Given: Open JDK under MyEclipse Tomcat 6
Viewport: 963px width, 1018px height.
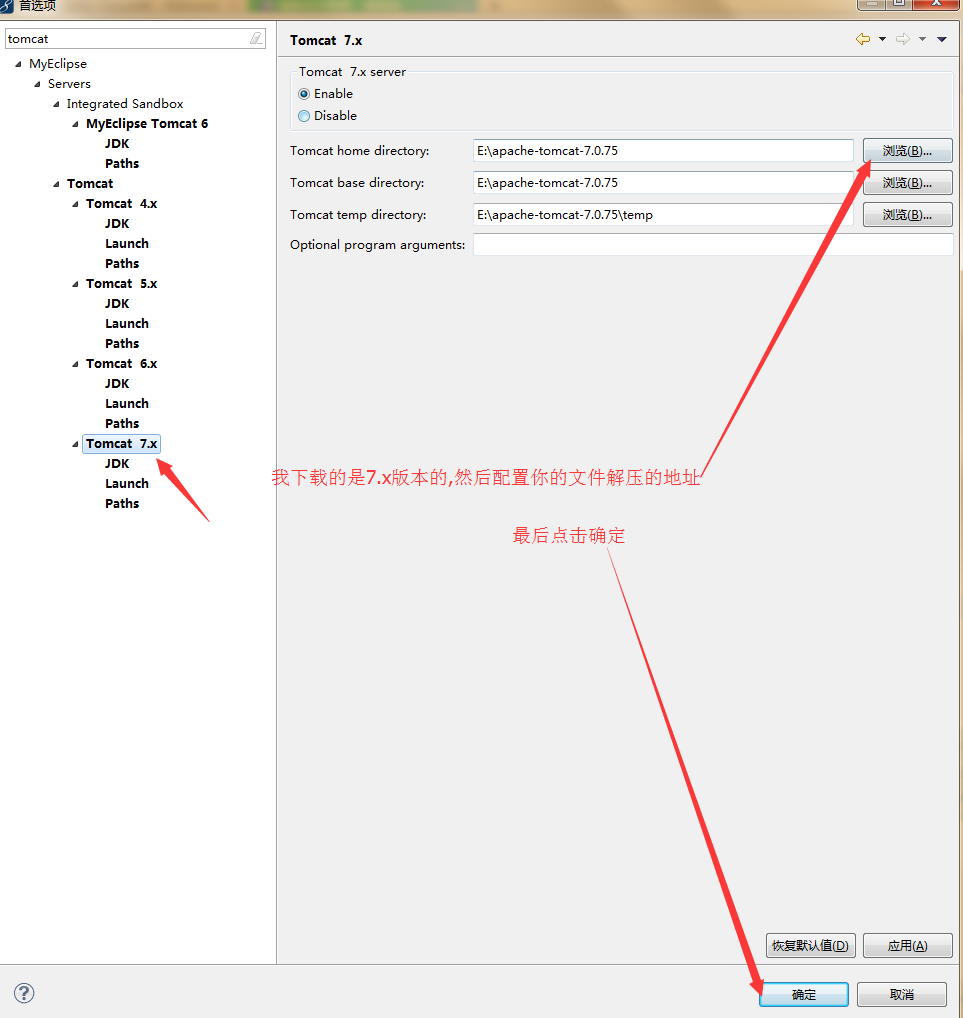Looking at the screenshot, I should [117, 143].
